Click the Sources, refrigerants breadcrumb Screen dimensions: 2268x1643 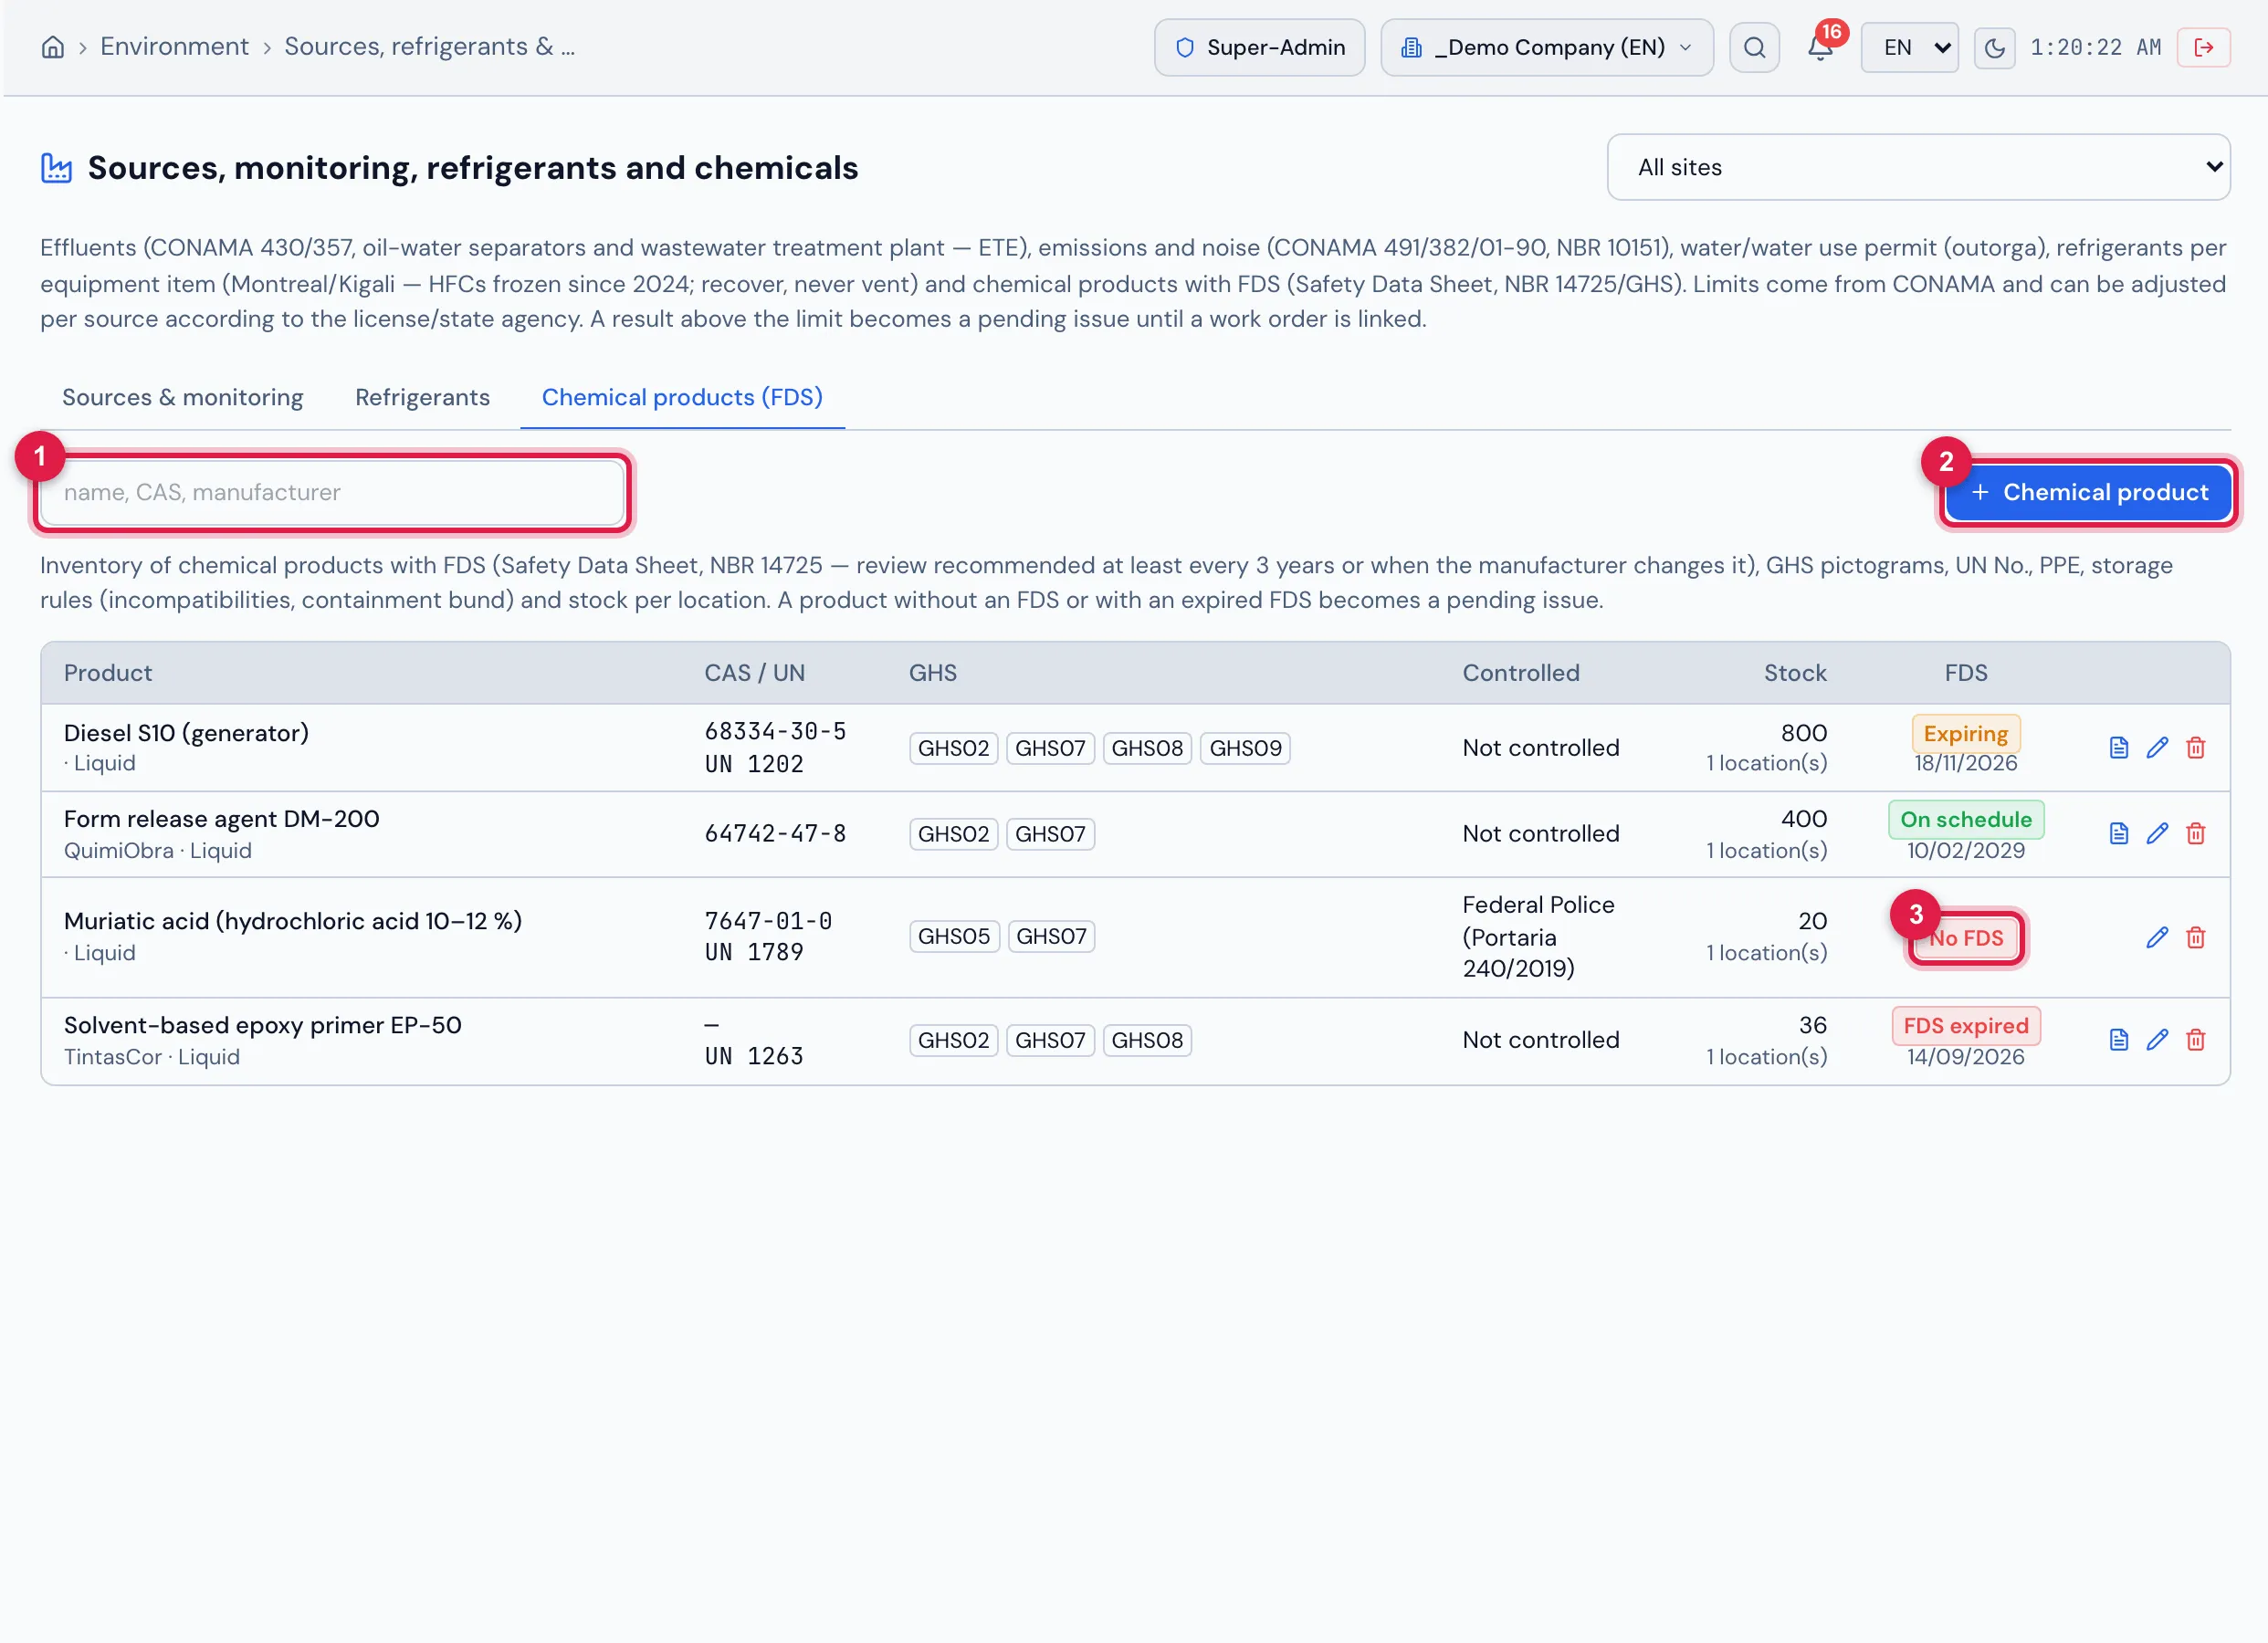429,47
